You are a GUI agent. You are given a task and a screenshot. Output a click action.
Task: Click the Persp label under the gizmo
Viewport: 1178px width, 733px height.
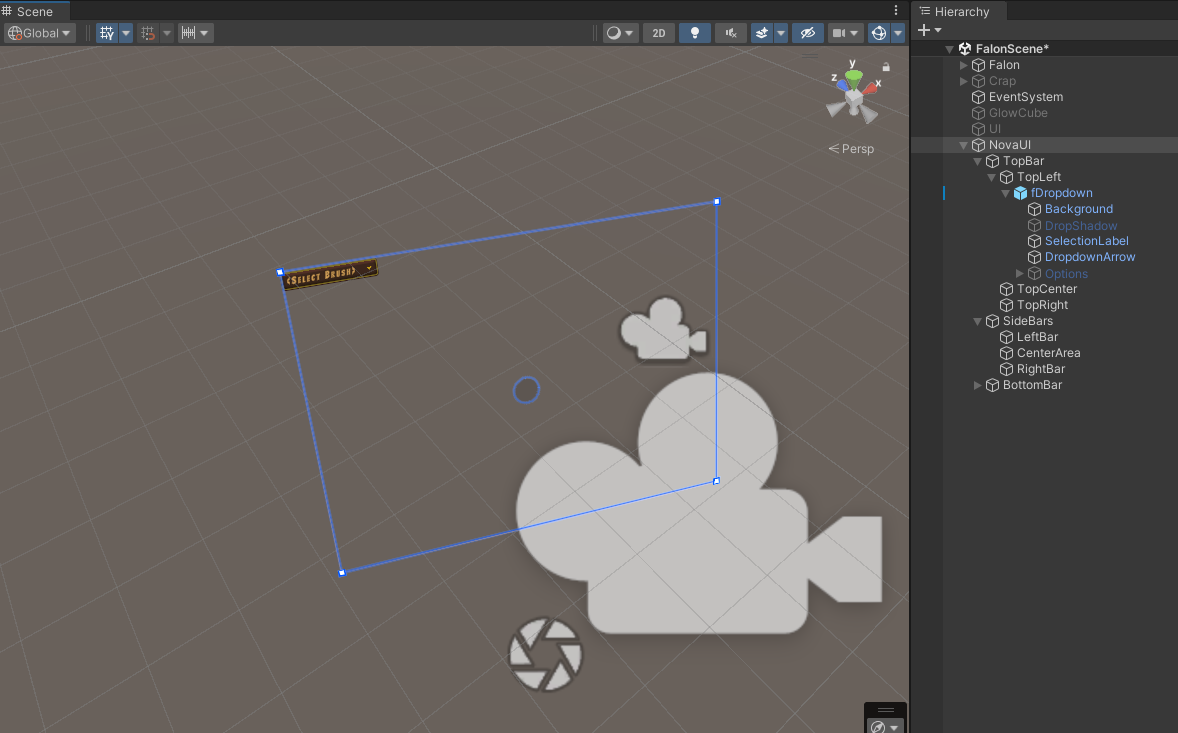coord(857,148)
